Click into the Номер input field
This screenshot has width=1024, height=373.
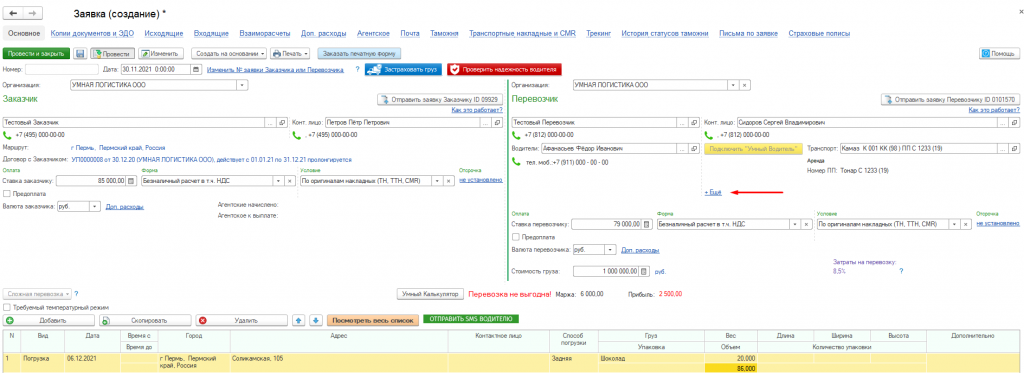[x=61, y=69]
